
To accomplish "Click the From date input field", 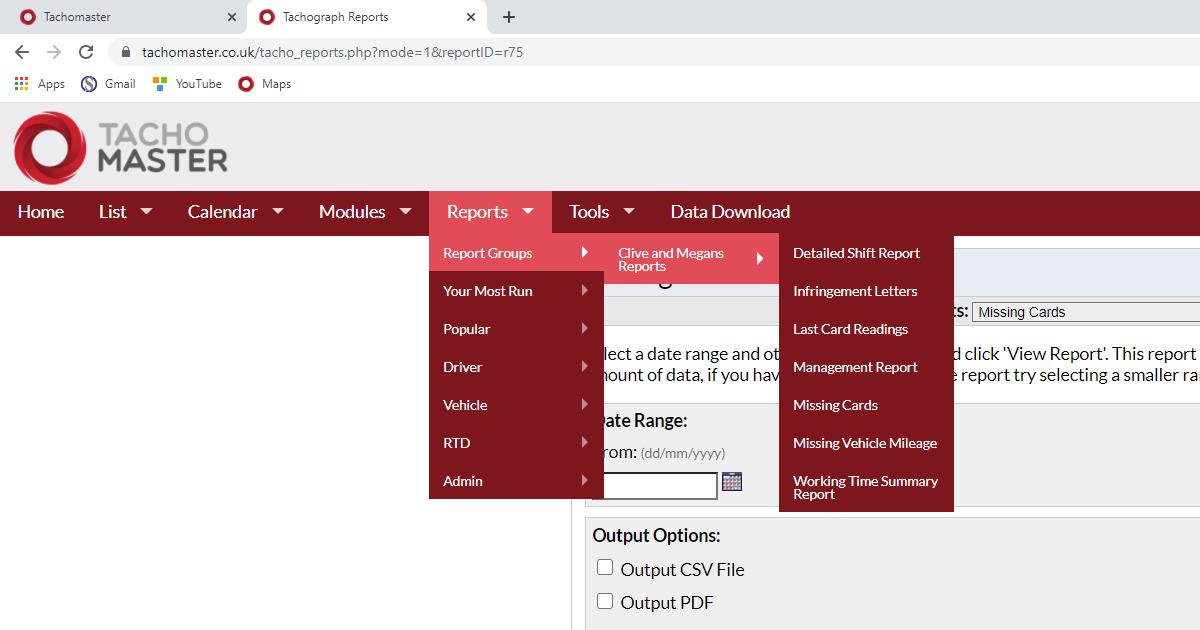I will [x=656, y=486].
